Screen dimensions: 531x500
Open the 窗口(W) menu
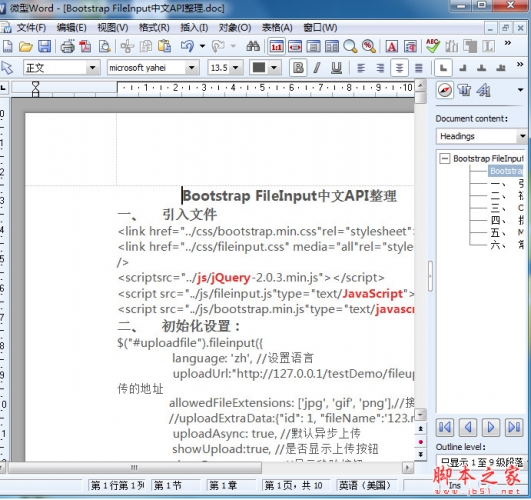click(x=320, y=28)
